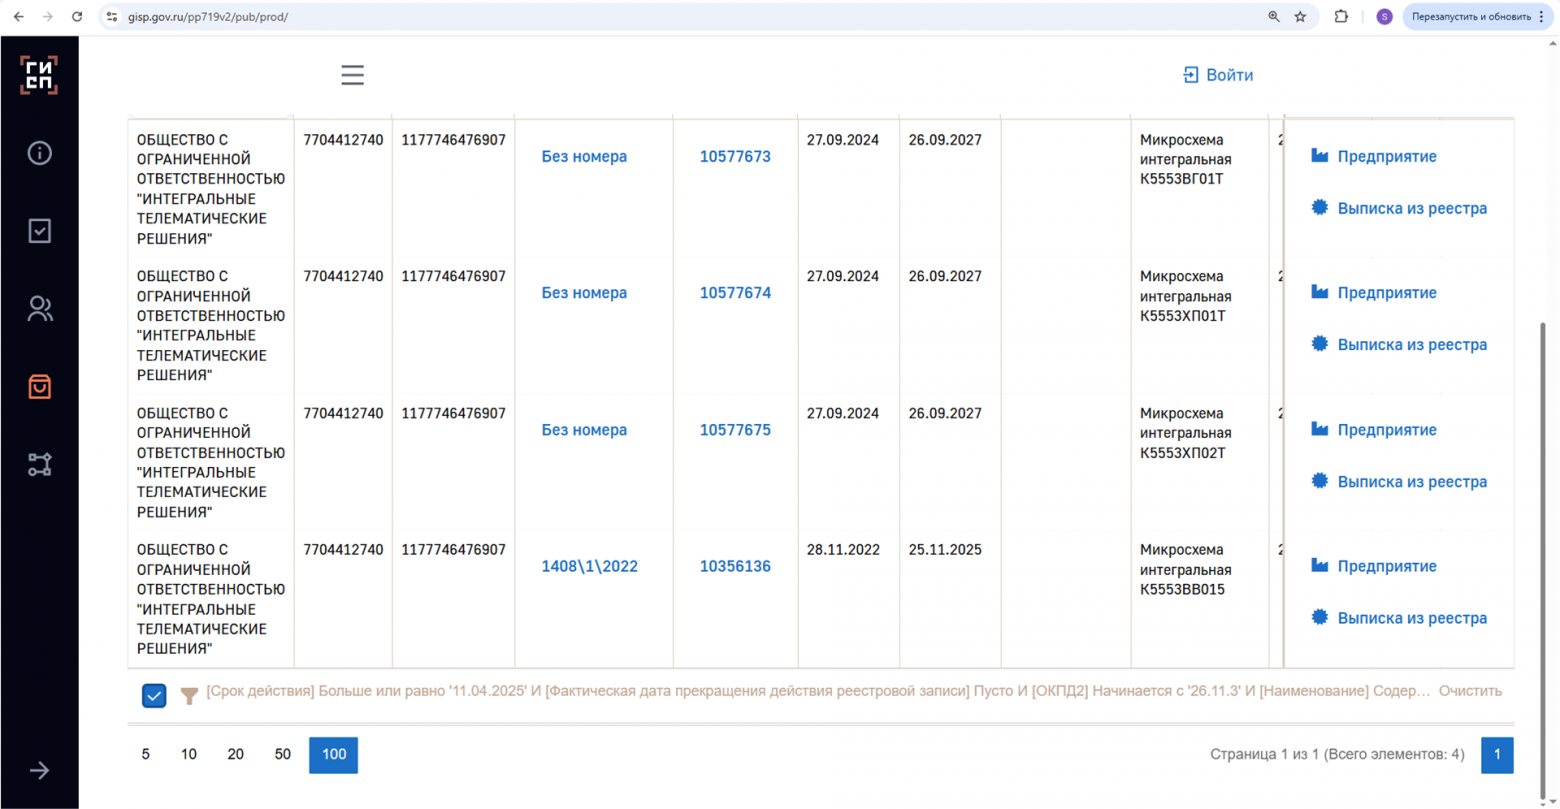Click Войти to sign in
This screenshot has width=1560, height=809.
coord(1217,75)
